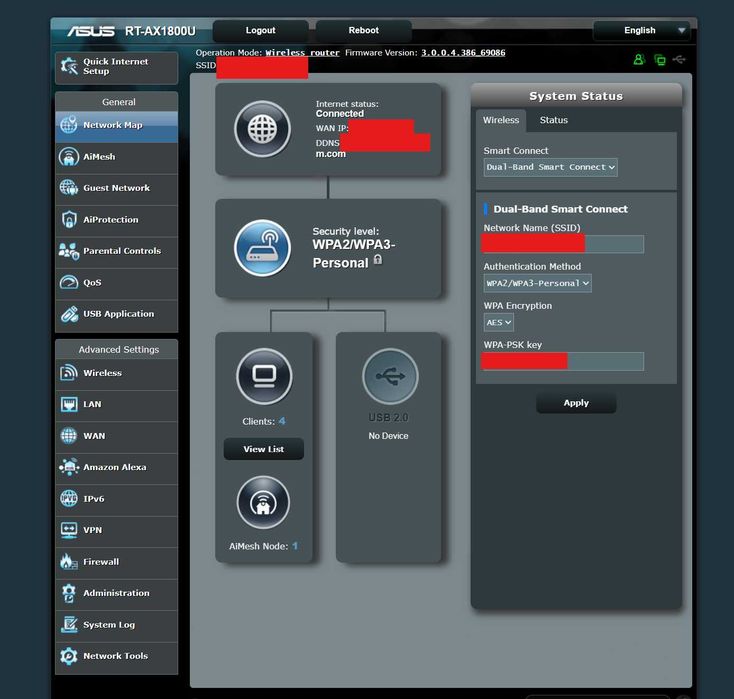Open Amazon Alexa icon
734x699 pixels.
[x=69, y=467]
